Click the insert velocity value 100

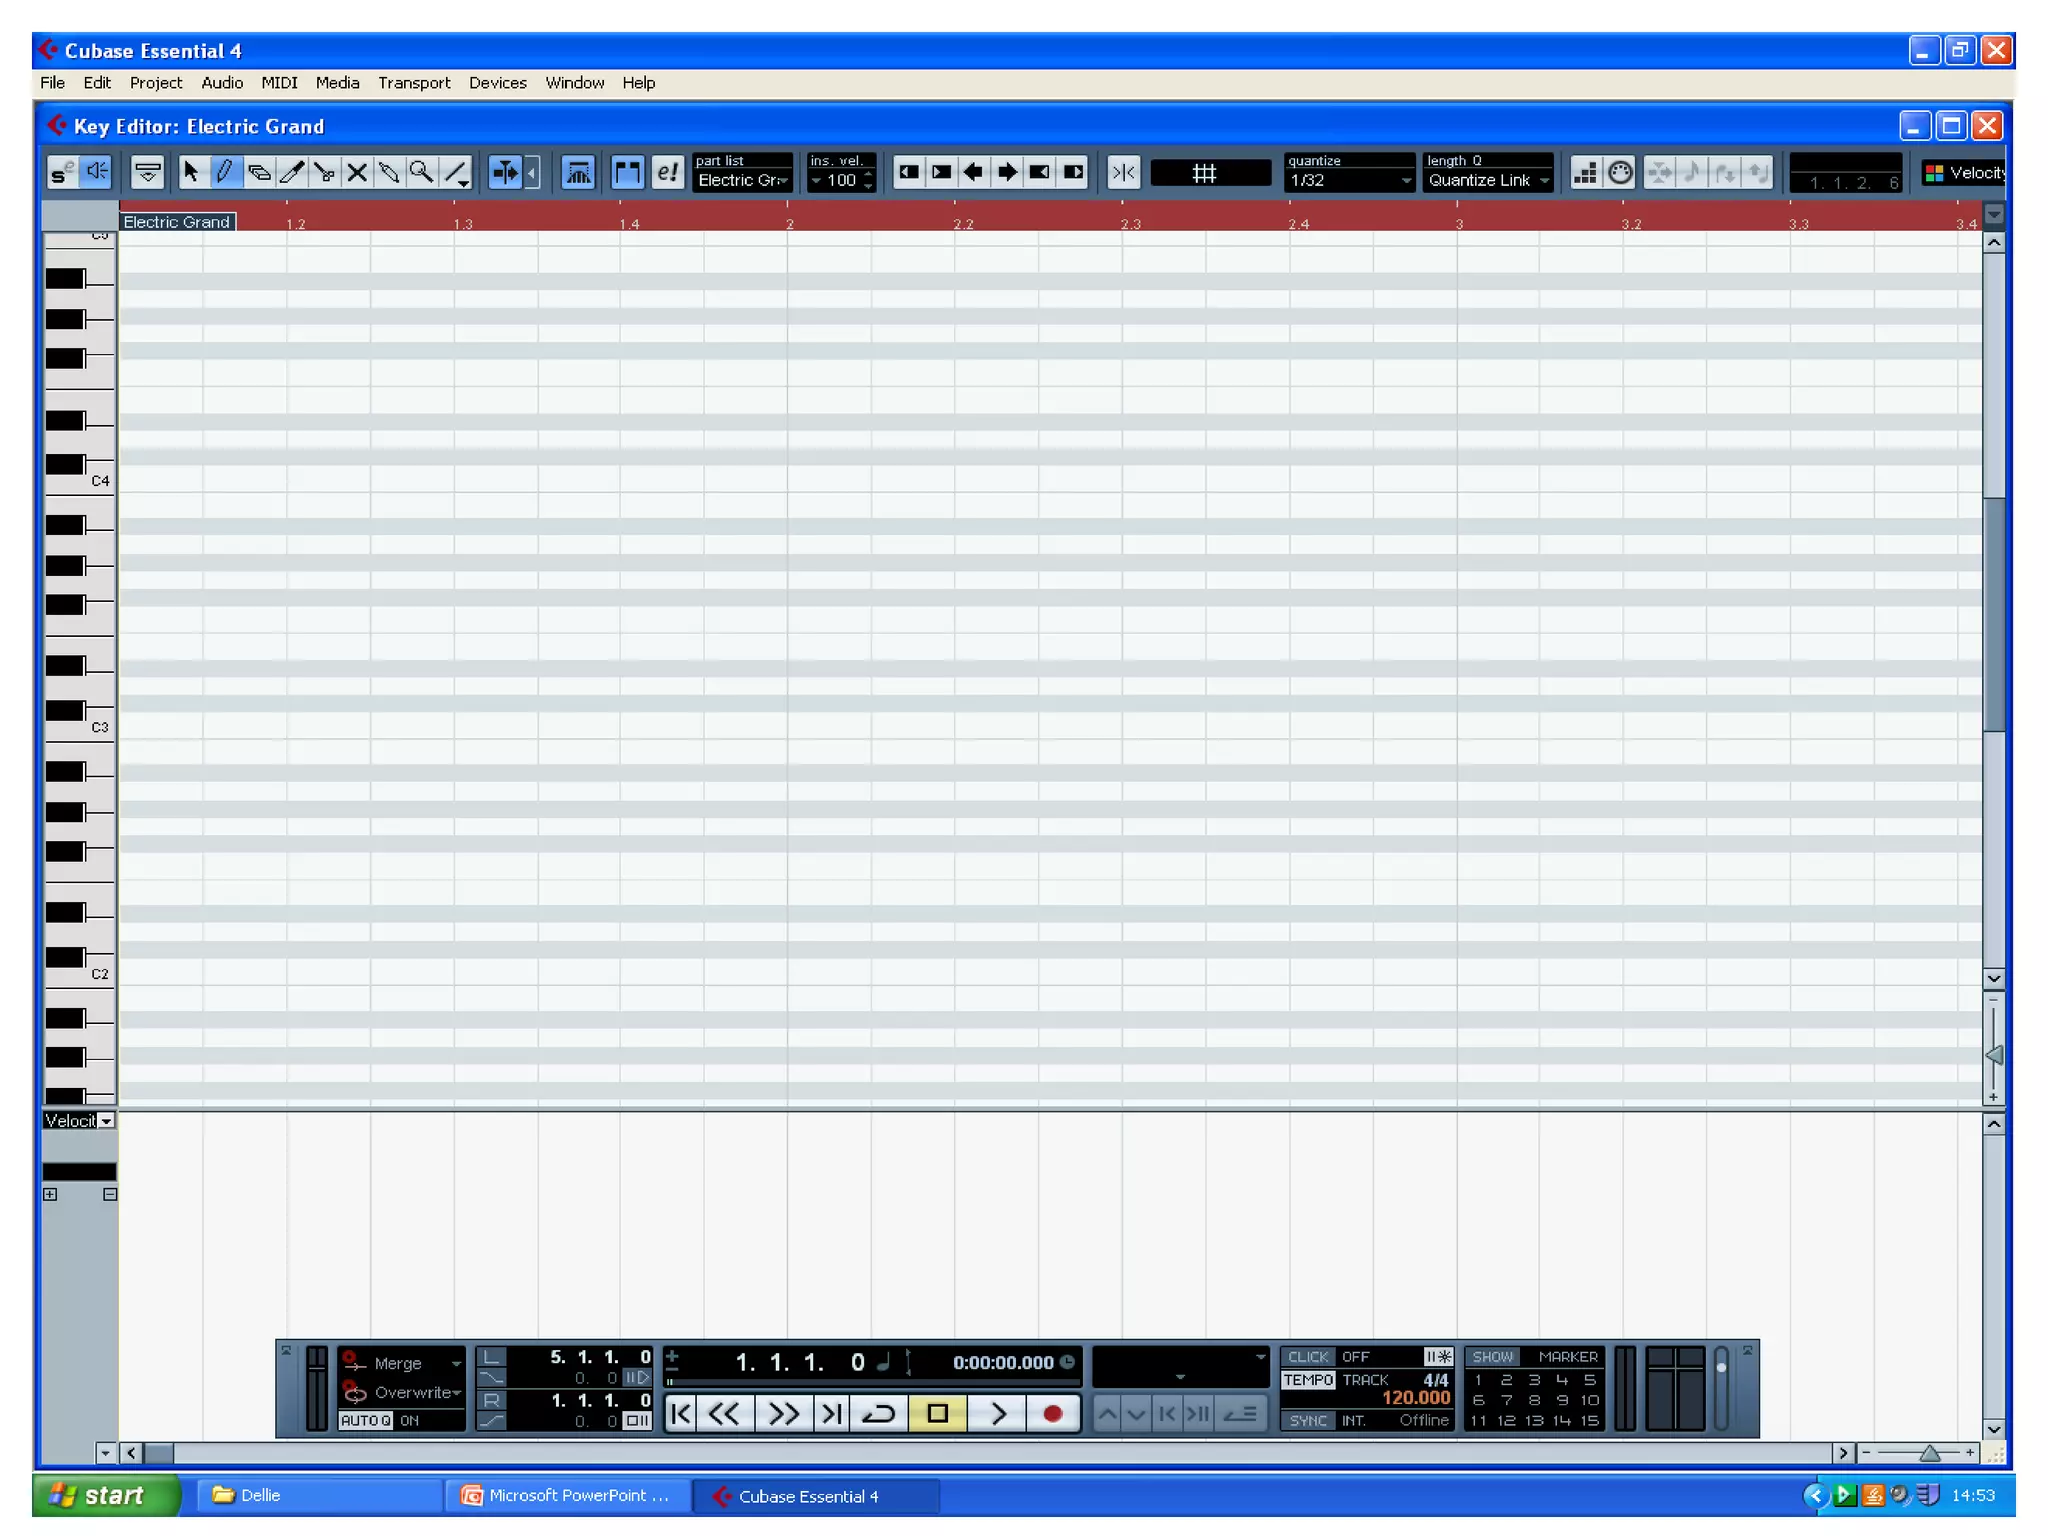(841, 181)
